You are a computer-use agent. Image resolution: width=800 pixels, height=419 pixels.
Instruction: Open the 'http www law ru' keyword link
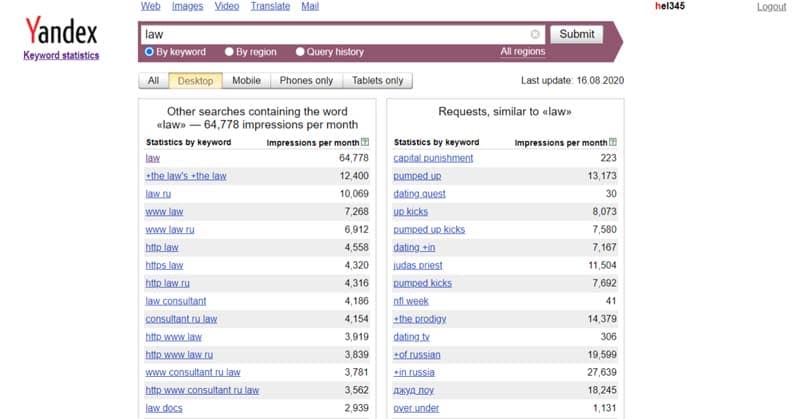(179, 355)
